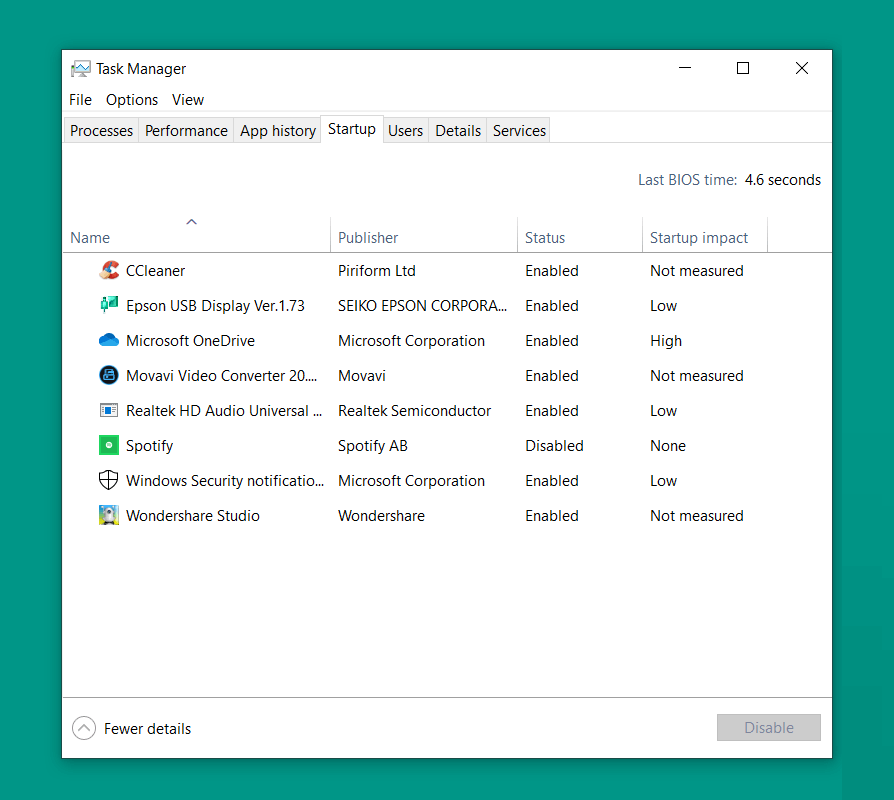Minimize the Task Manager window

685,68
